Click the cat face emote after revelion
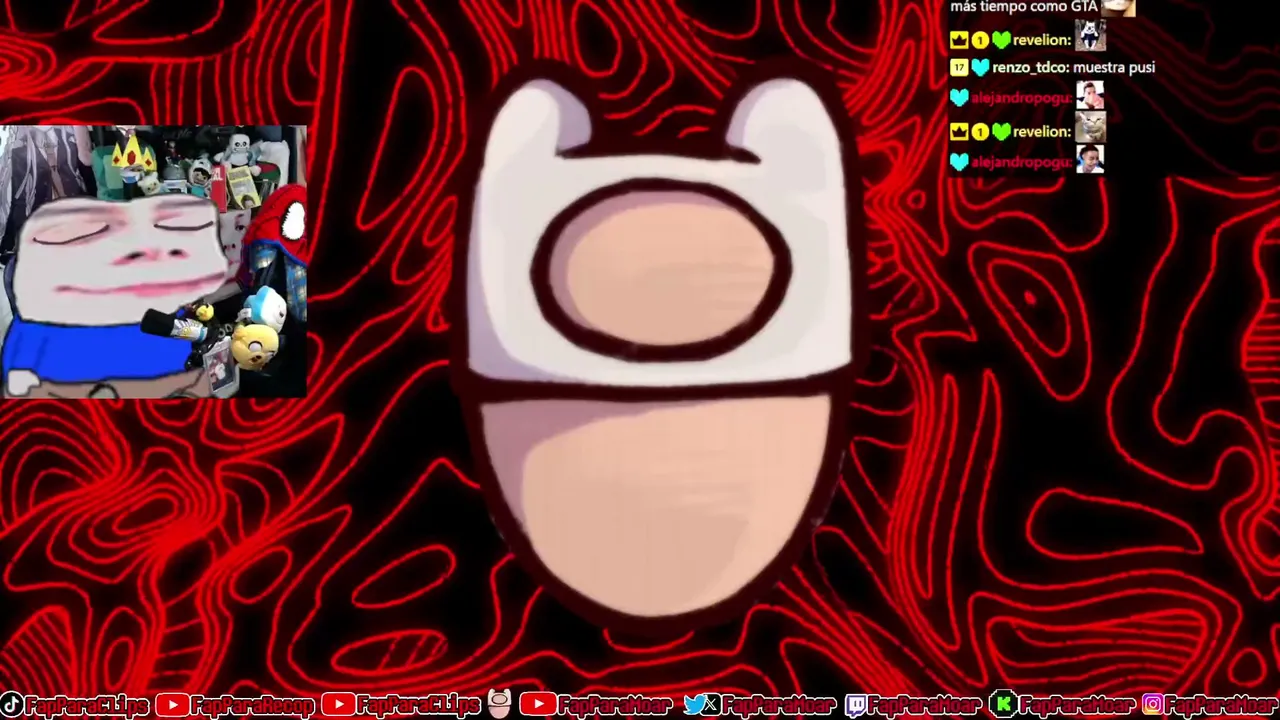The height and width of the screenshot is (720, 1280). [1090, 128]
